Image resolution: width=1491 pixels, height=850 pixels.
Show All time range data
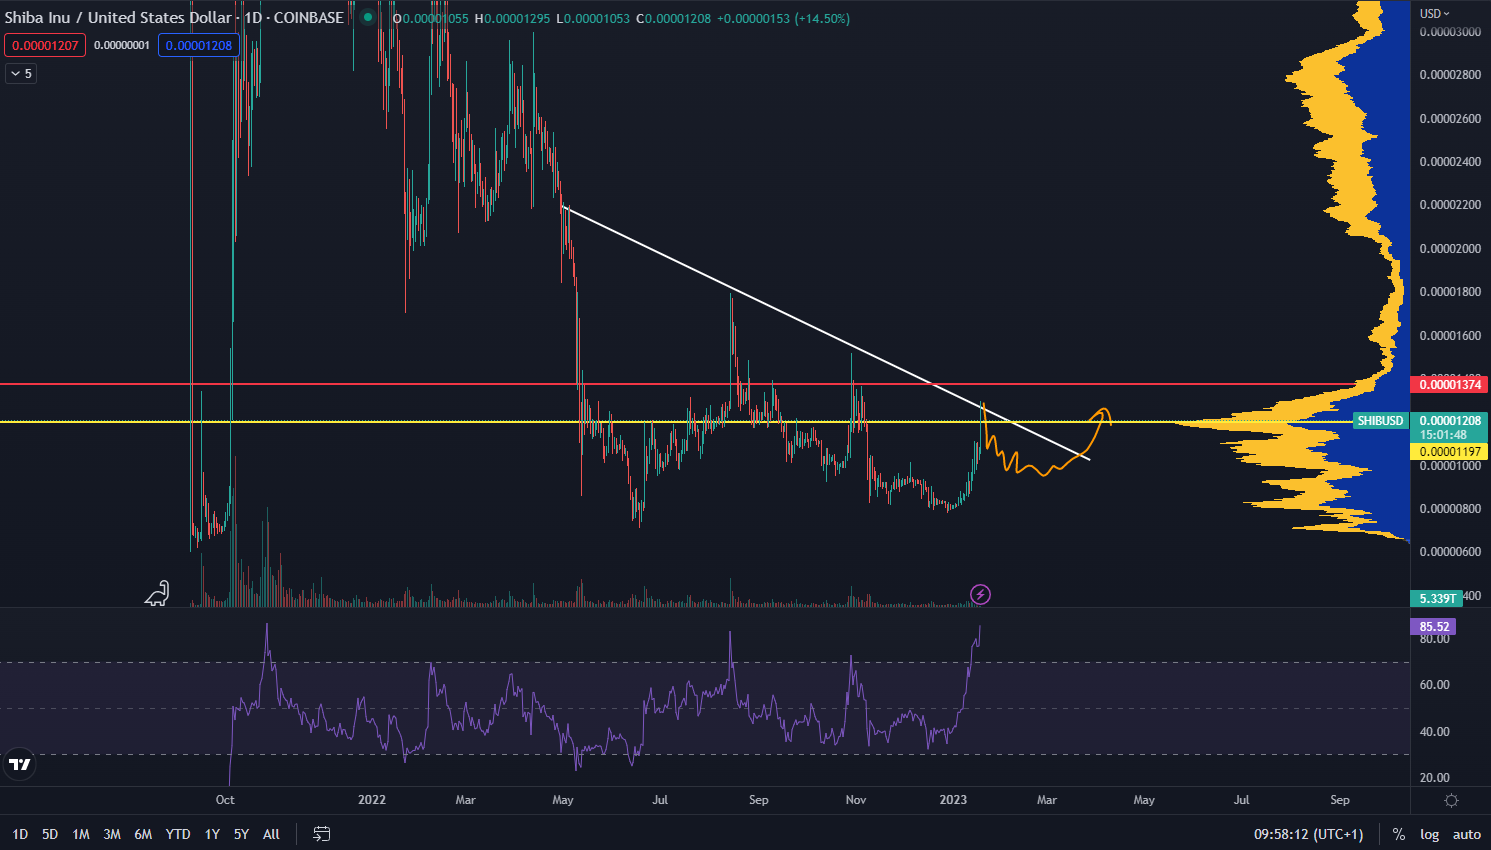tap(271, 834)
